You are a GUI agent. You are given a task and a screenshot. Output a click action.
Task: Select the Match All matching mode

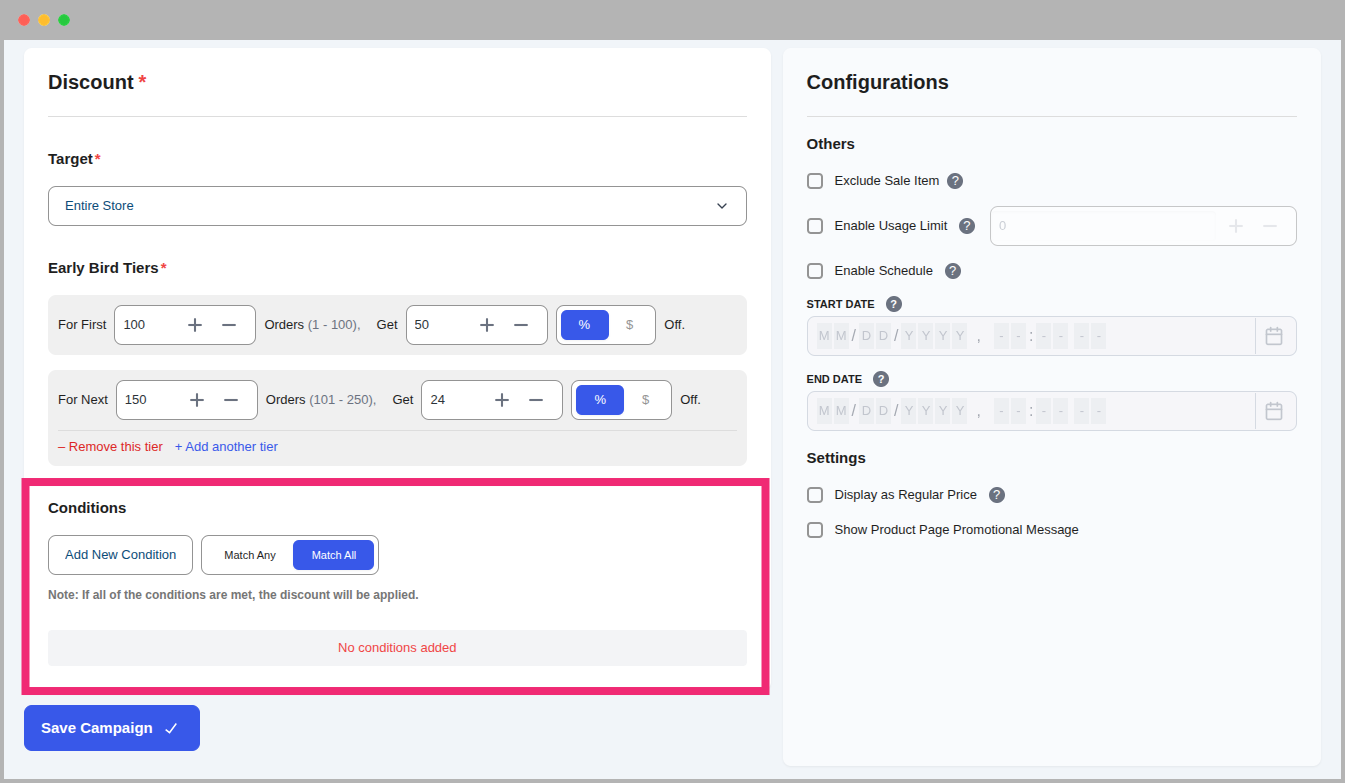333,554
